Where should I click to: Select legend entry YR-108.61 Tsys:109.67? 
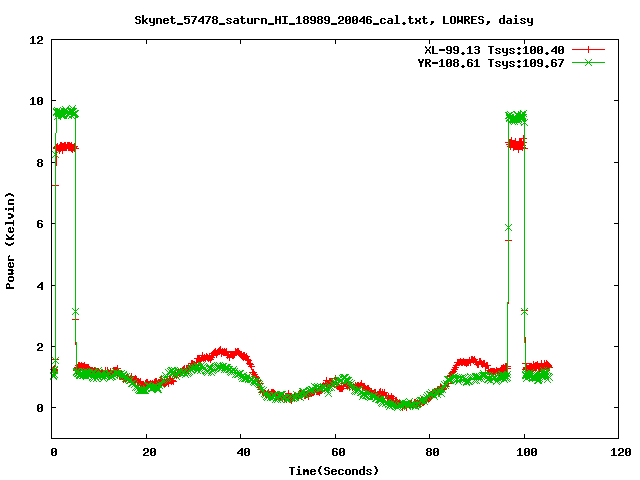click(x=491, y=63)
